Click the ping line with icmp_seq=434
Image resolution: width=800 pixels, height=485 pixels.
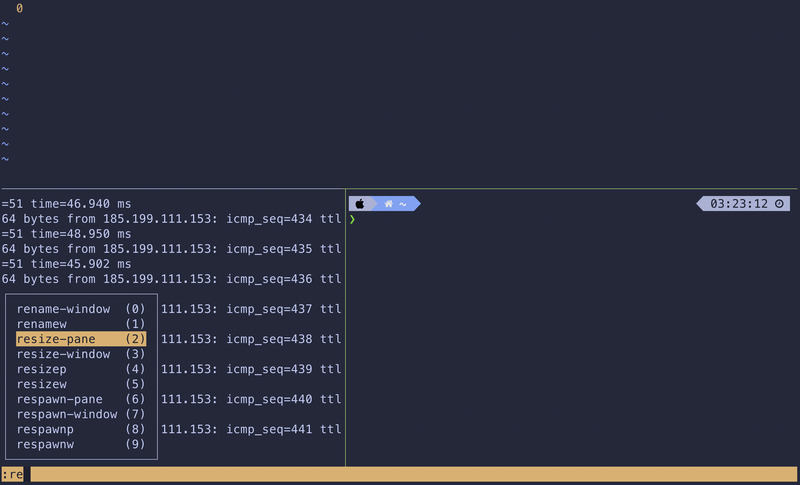coord(171,219)
